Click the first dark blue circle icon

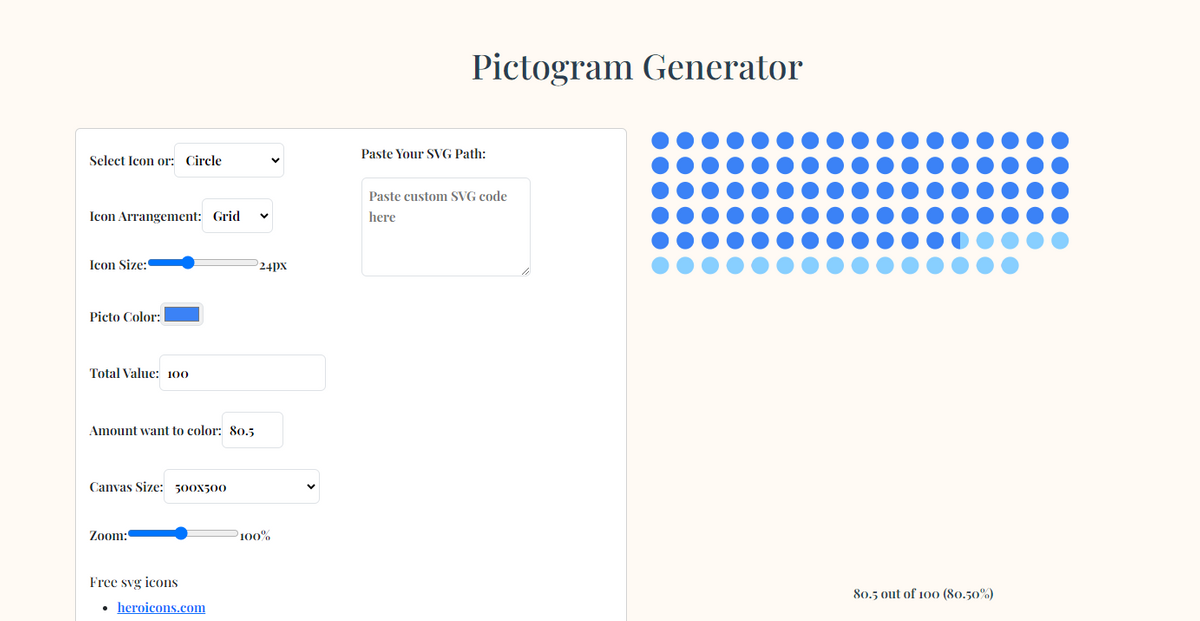pyautogui.click(x=659, y=140)
